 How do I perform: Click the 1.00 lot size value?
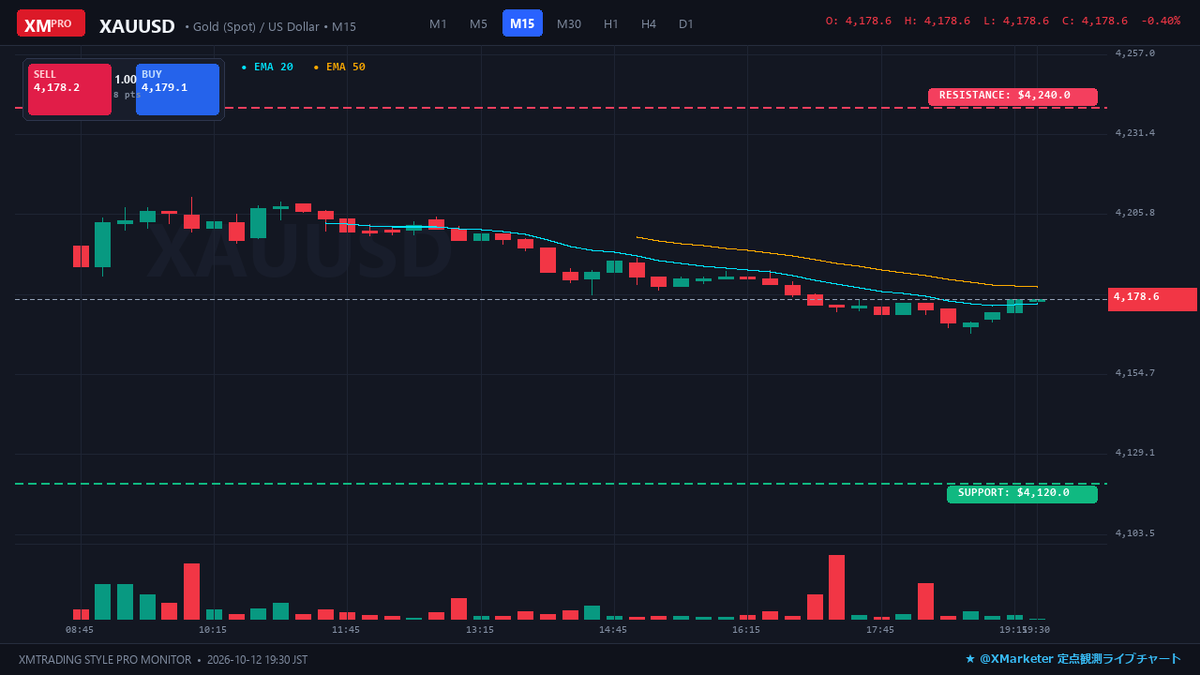click(125, 79)
